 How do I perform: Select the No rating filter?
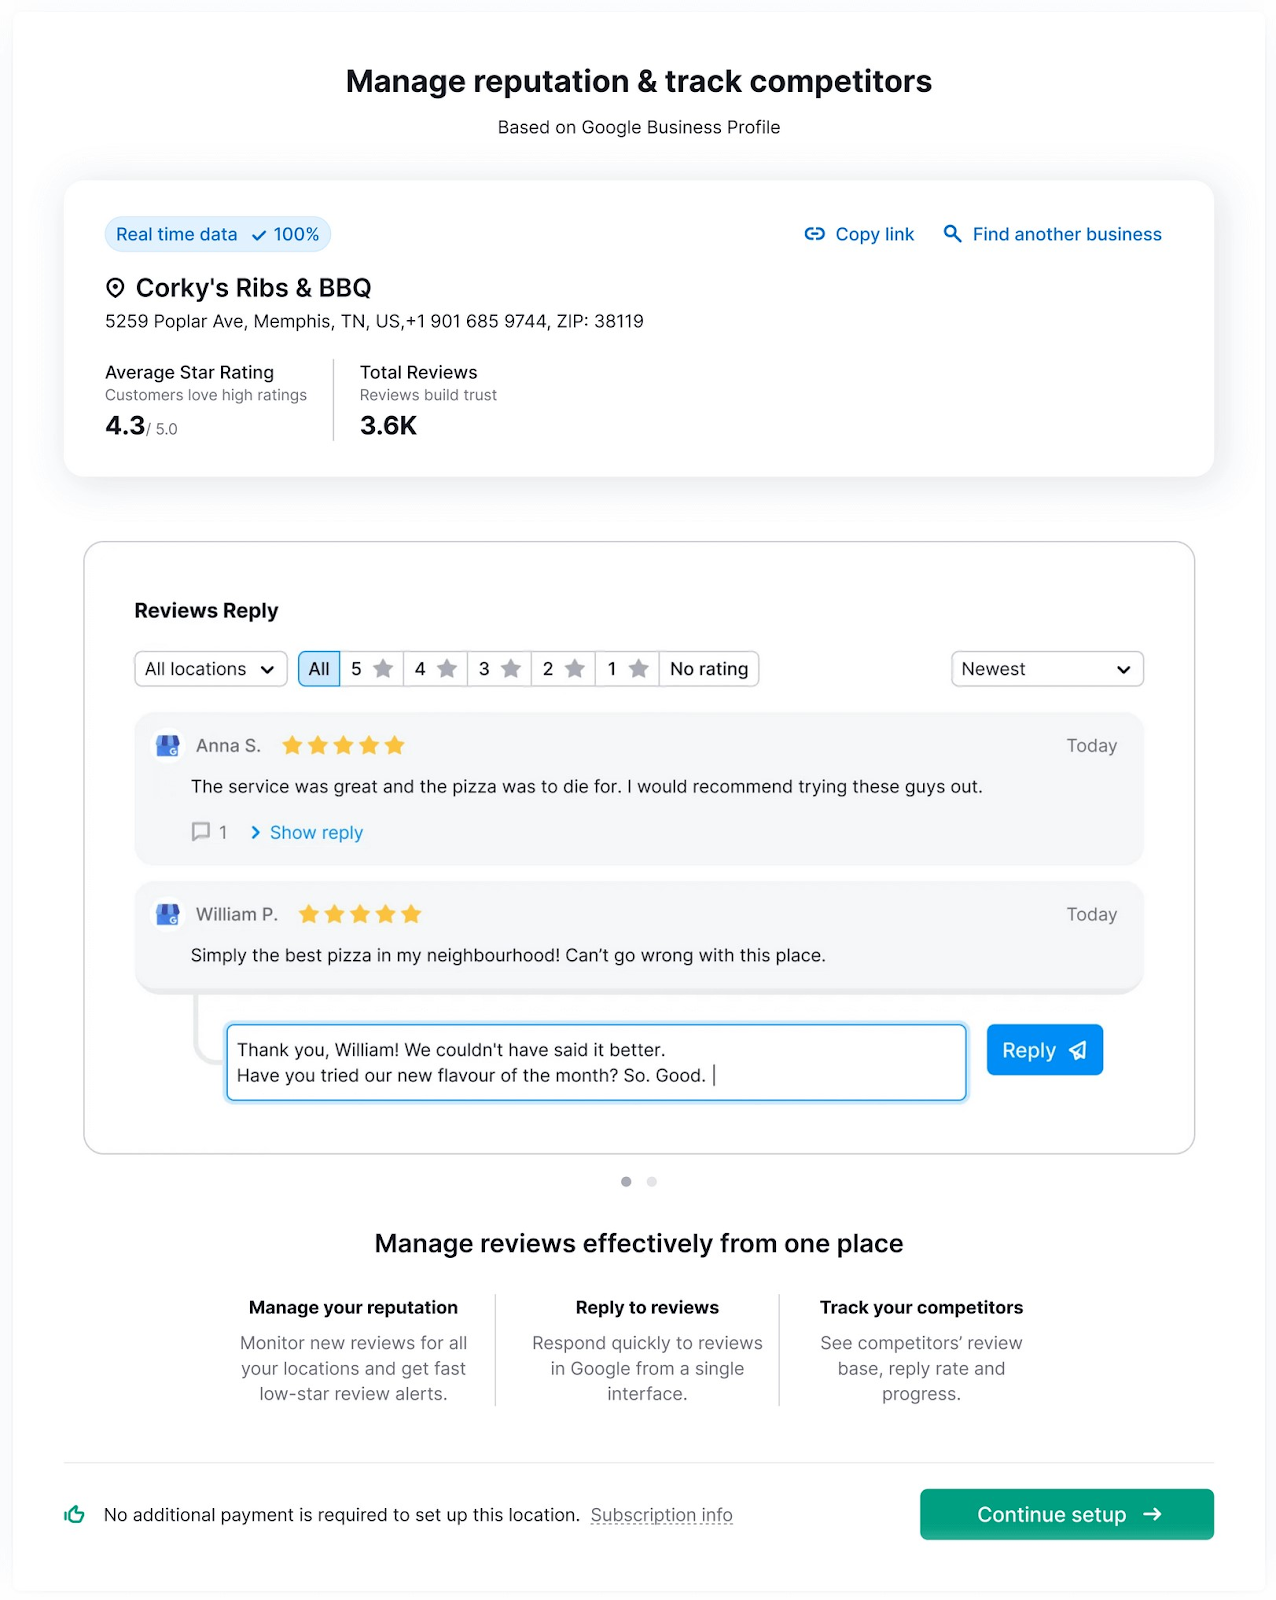tap(709, 669)
